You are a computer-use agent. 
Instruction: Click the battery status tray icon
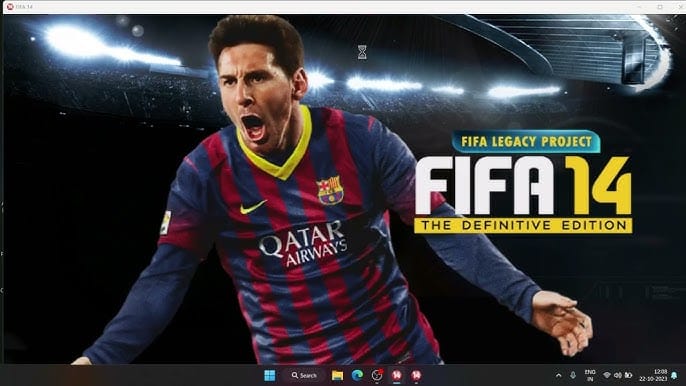[628, 375]
